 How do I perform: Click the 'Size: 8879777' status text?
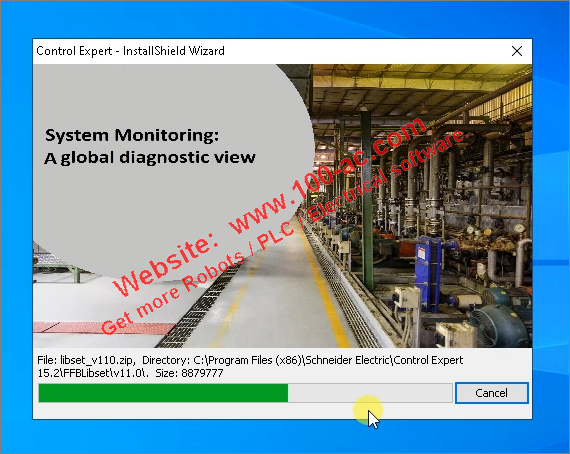pos(189,373)
